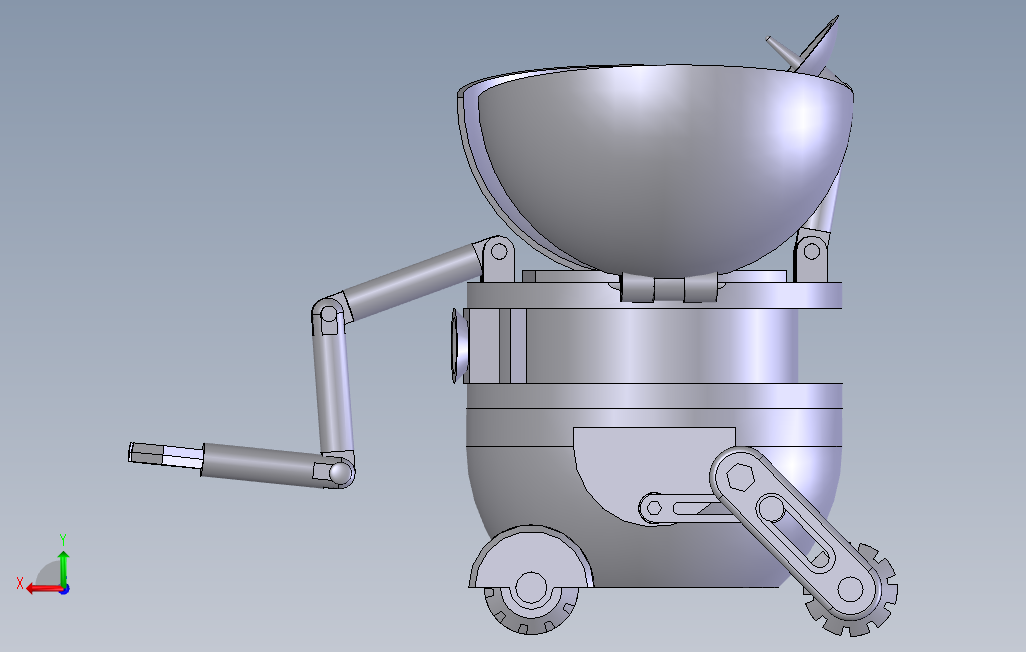Select the upper arm segment attached to the body

(412, 281)
